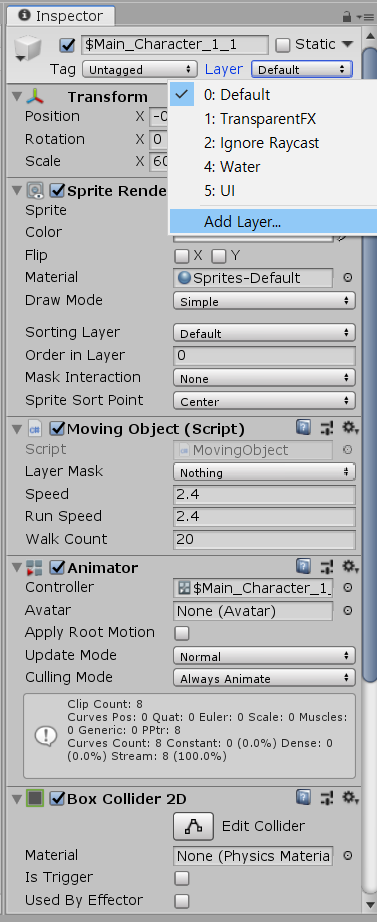Image resolution: width=377 pixels, height=922 pixels.
Task: Collapse the Sprite Renderer component
Action: pos(16,191)
